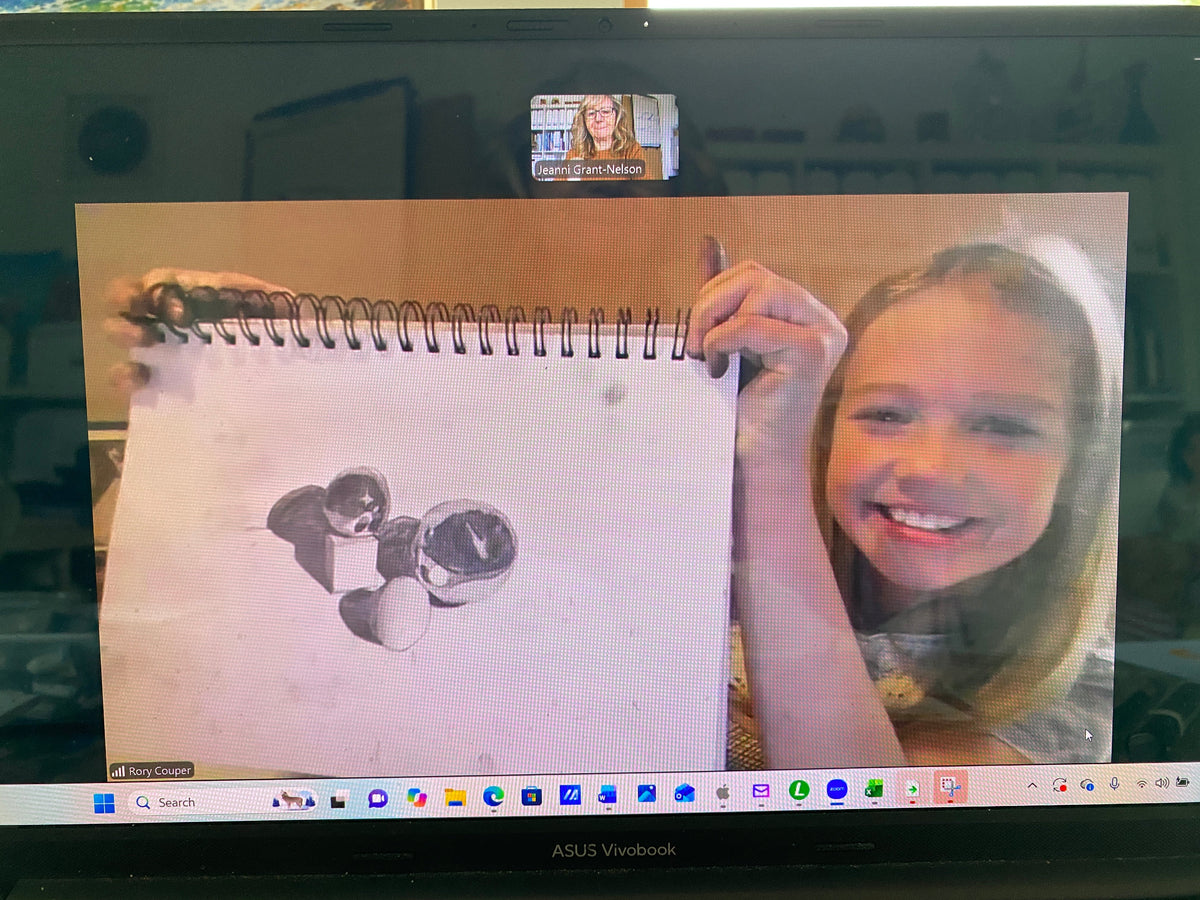Check battery status icon

(1182, 782)
